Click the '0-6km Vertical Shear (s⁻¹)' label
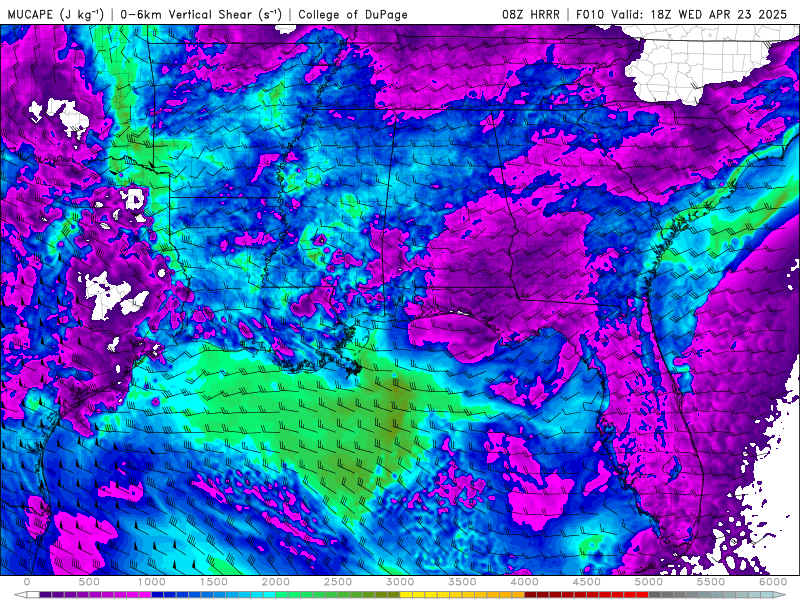 point(201,14)
